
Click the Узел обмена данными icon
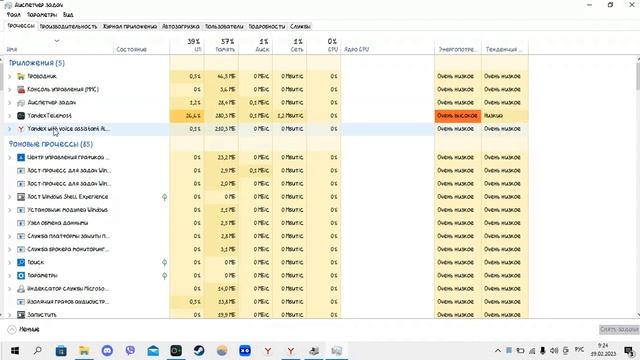click(21, 223)
